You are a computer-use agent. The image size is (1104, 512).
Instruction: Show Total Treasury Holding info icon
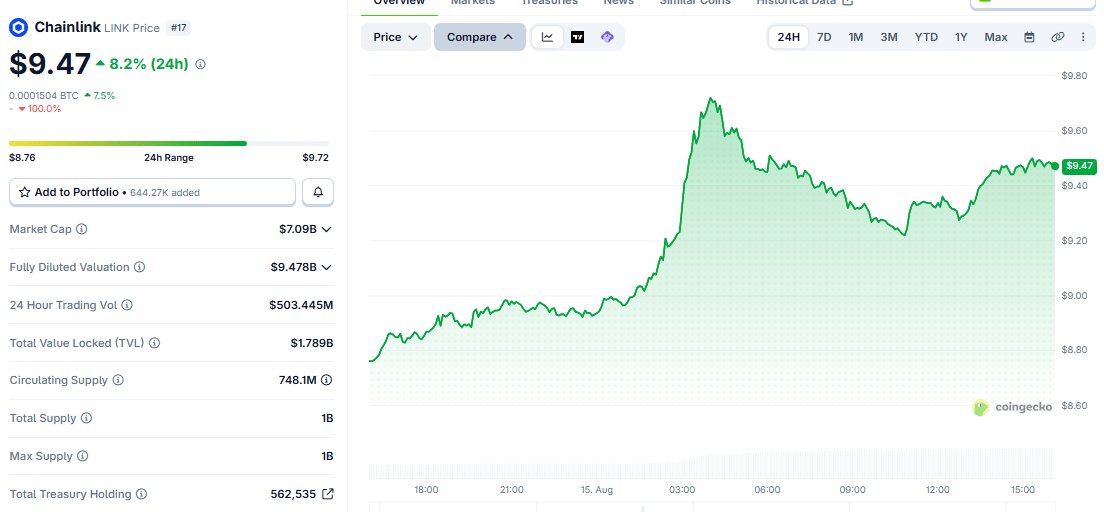[x=142, y=494]
